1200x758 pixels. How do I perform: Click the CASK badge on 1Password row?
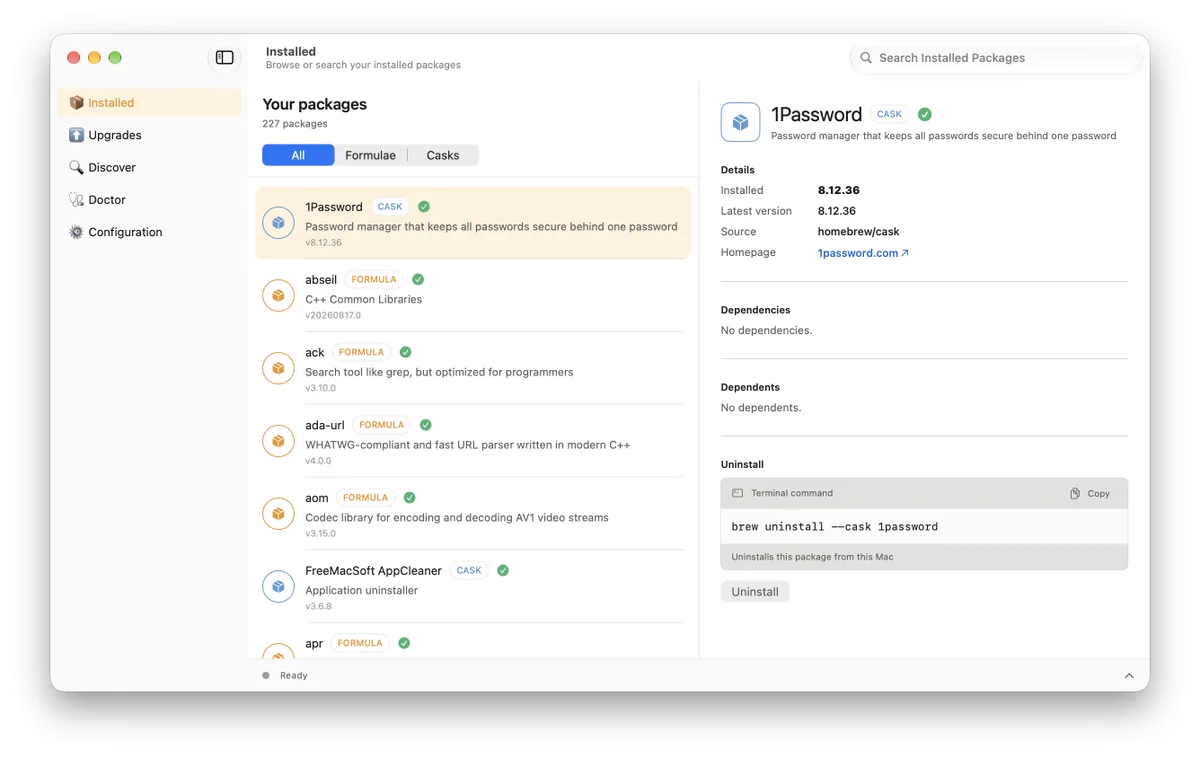click(x=390, y=207)
